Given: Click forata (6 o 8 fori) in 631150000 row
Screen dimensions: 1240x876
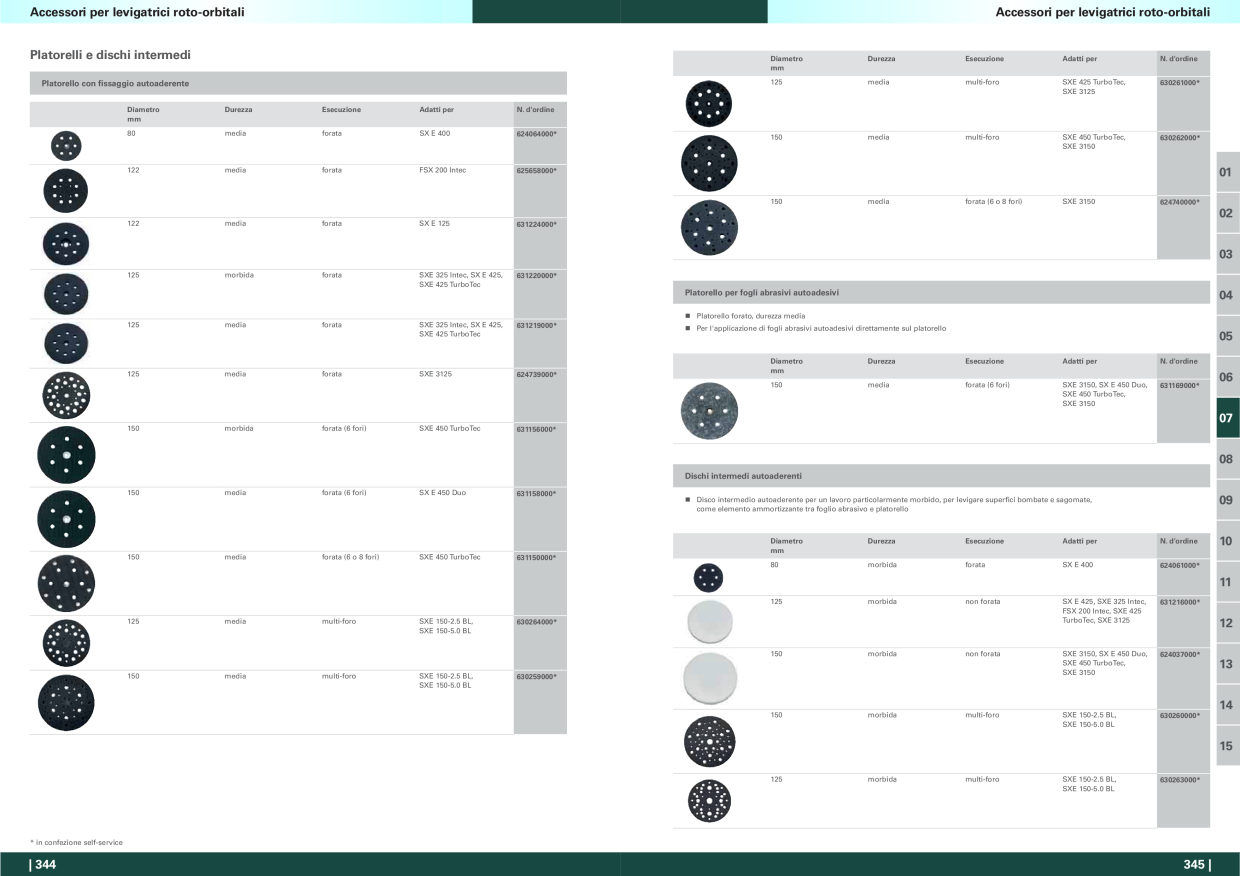Looking at the screenshot, I should click(x=350, y=557).
